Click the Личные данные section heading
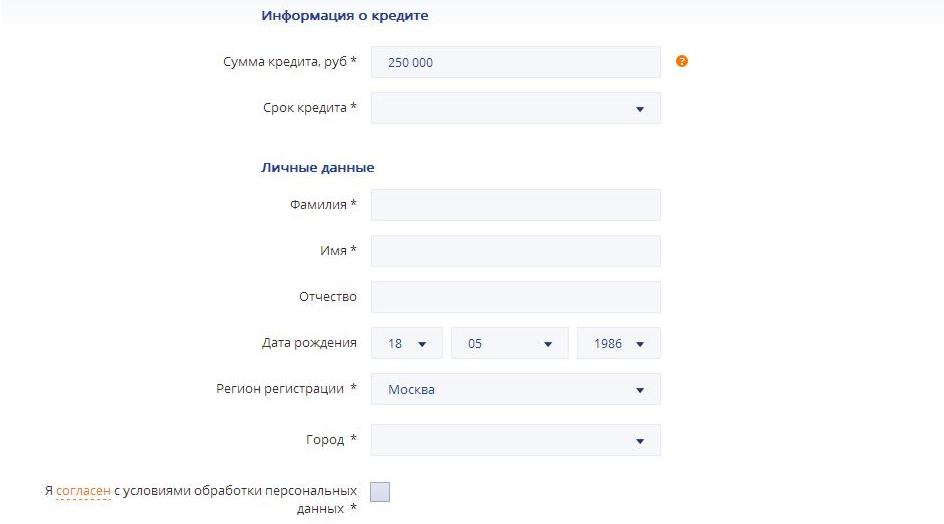 click(317, 167)
